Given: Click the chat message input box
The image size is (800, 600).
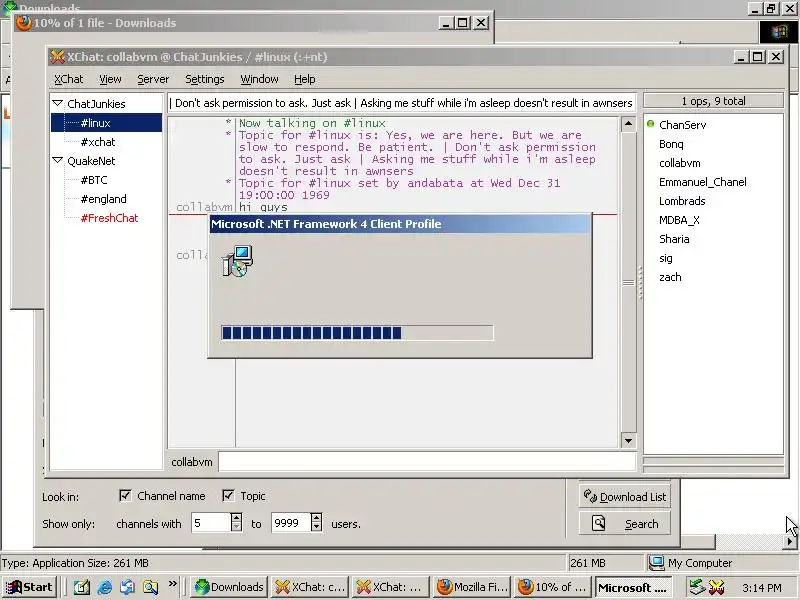Looking at the screenshot, I should pos(427,462).
